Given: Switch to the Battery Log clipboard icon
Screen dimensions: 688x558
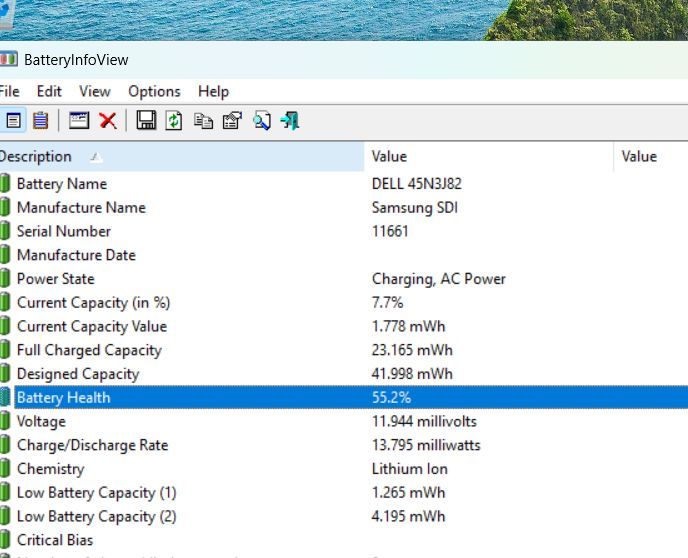Looking at the screenshot, I should (40, 121).
